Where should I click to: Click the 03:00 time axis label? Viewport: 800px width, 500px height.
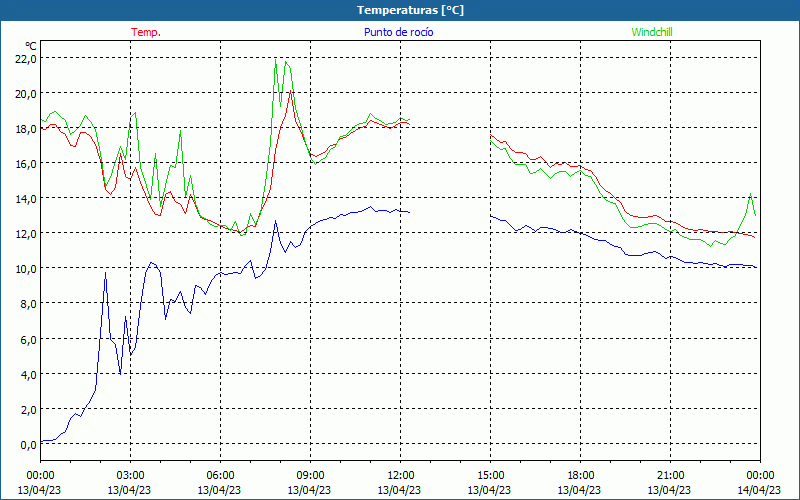(130, 476)
